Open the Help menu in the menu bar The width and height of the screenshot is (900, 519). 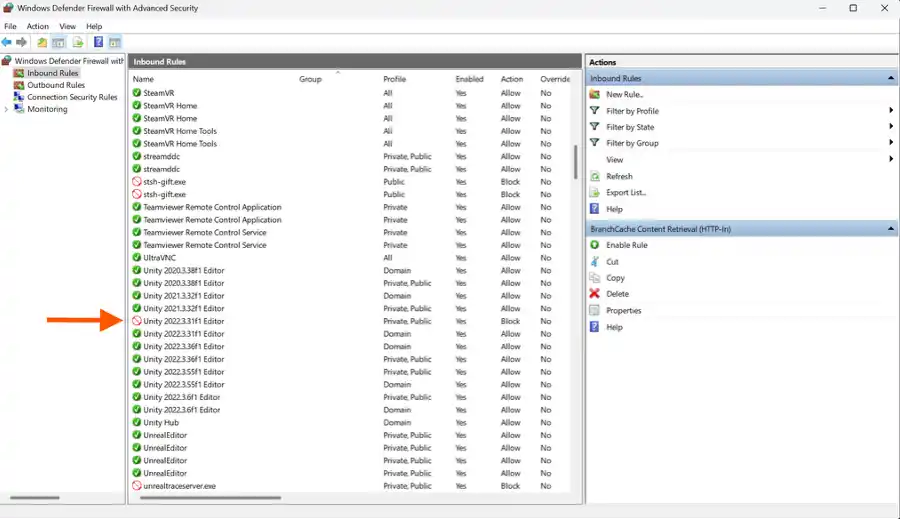tap(94, 26)
